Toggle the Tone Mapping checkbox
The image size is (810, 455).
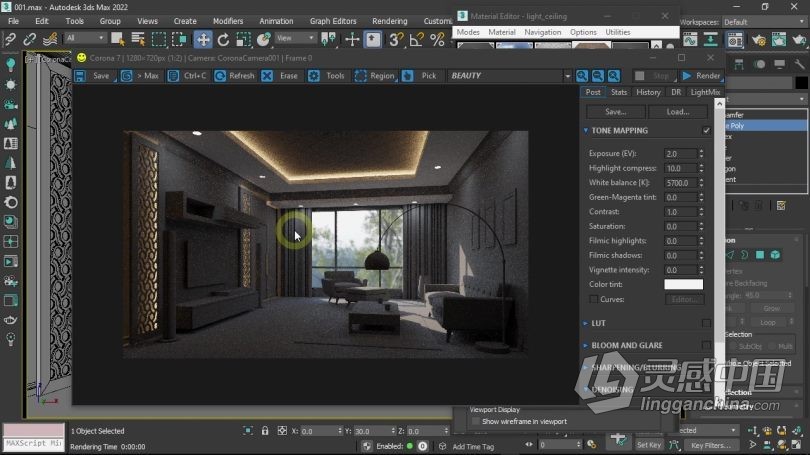tap(706, 131)
